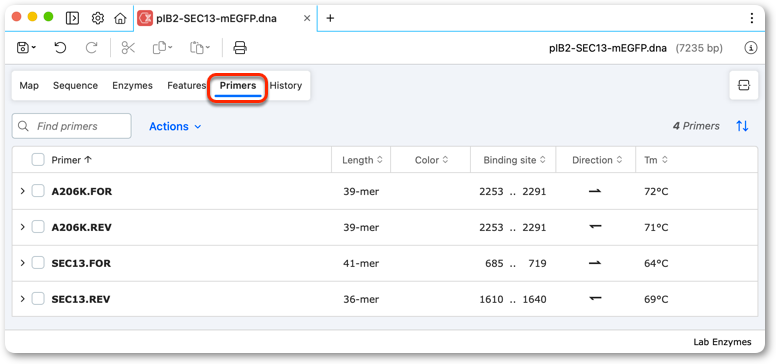The height and width of the screenshot is (364, 776).
Task: Click the 4 Primers count label
Action: tap(696, 126)
